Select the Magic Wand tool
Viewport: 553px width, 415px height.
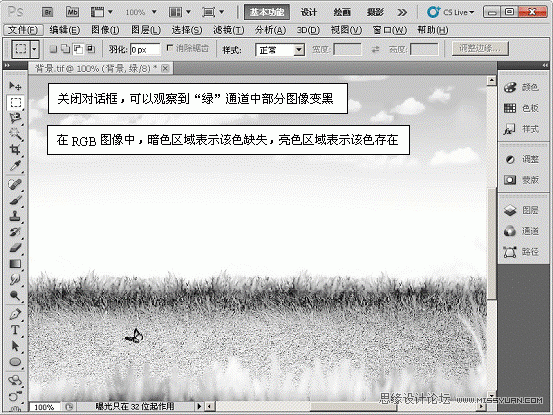pos(15,134)
